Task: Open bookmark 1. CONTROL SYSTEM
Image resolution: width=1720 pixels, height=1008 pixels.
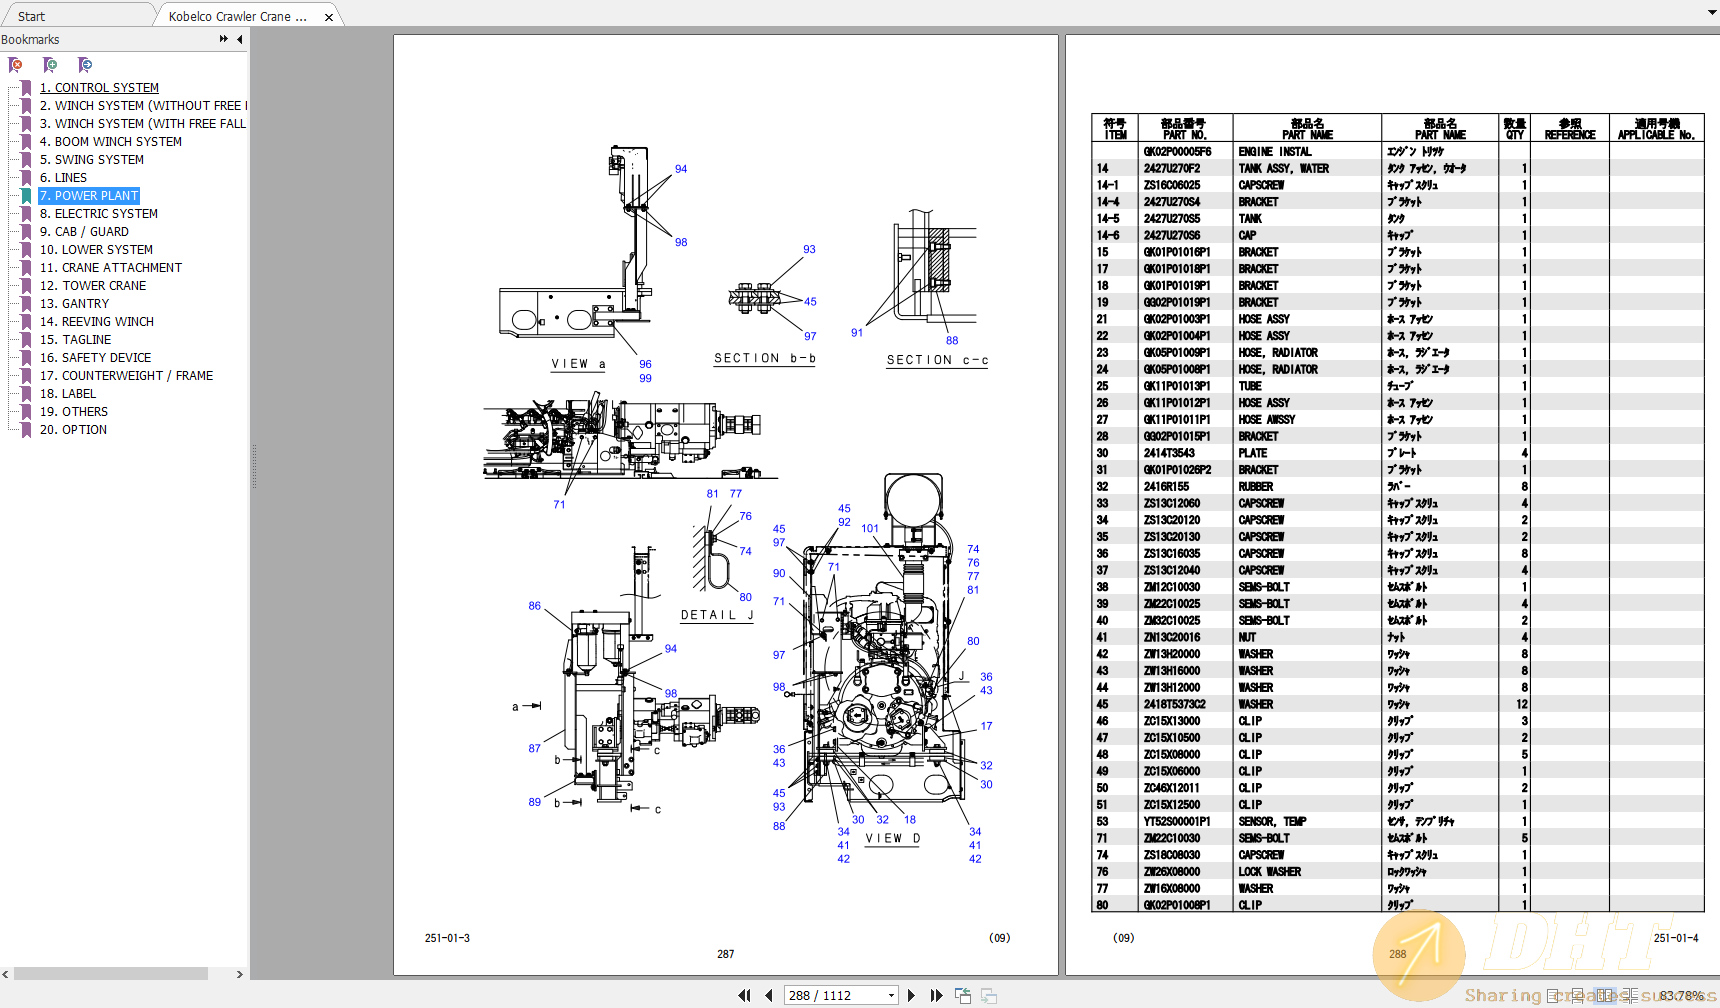Action: (x=99, y=88)
